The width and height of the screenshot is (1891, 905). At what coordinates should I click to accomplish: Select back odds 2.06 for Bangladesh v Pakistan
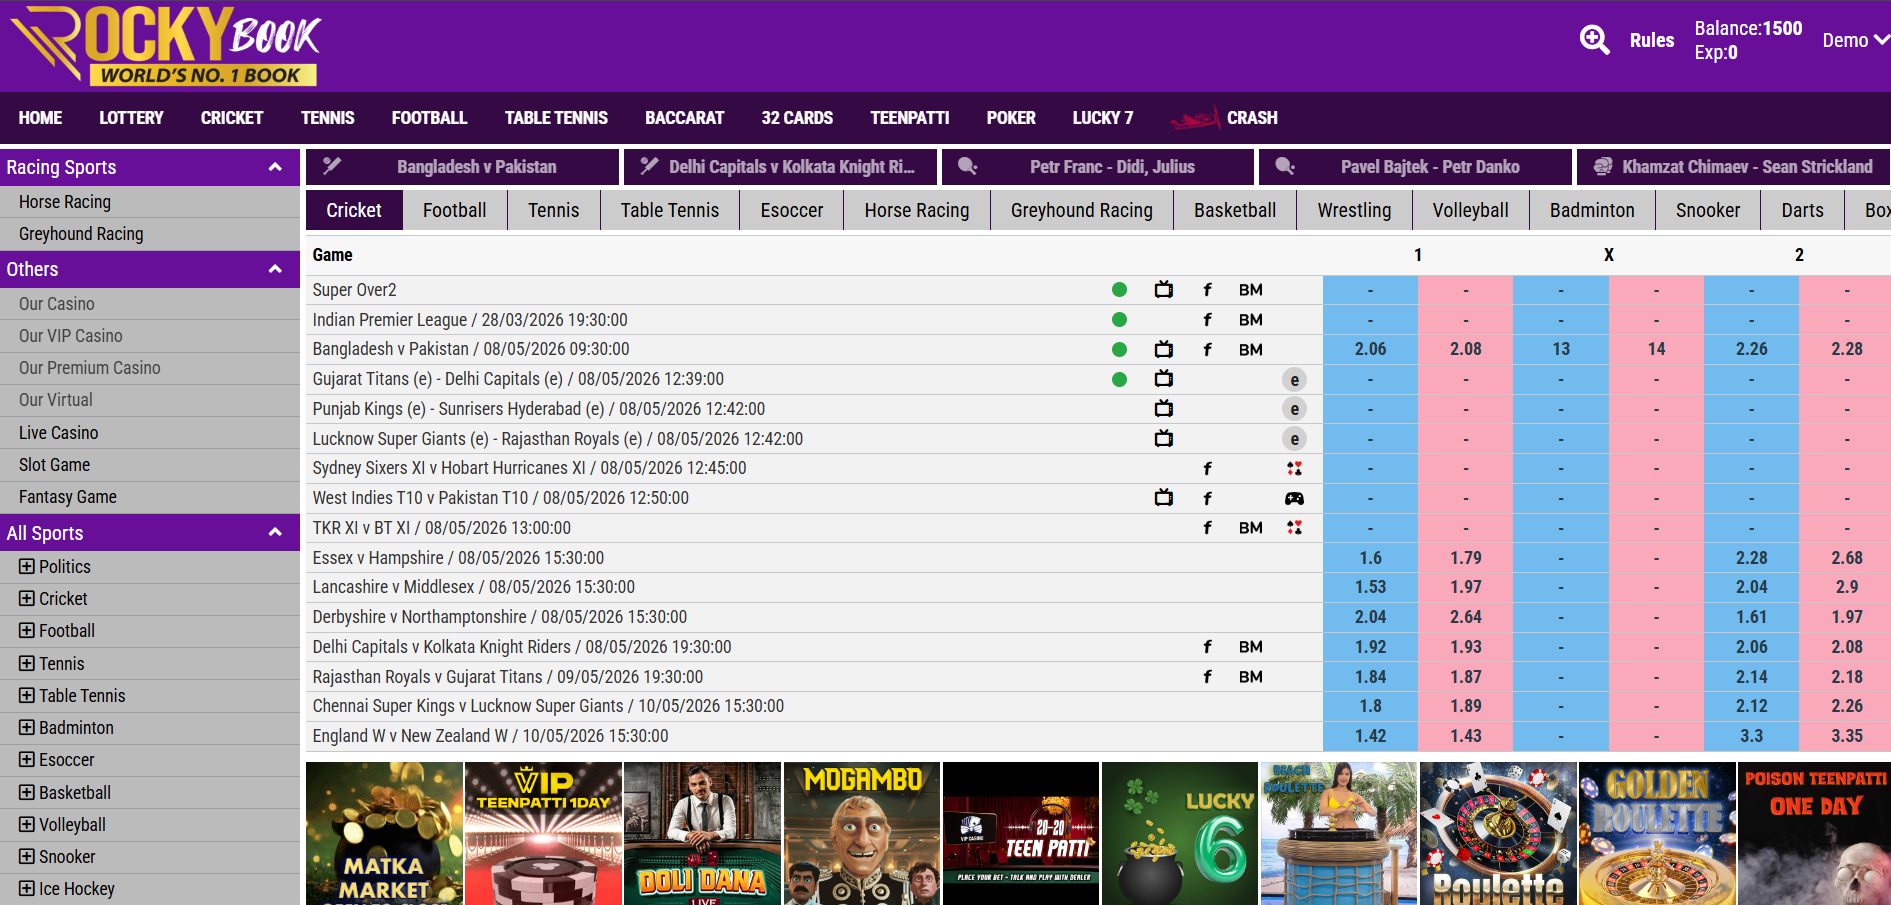pos(1370,349)
